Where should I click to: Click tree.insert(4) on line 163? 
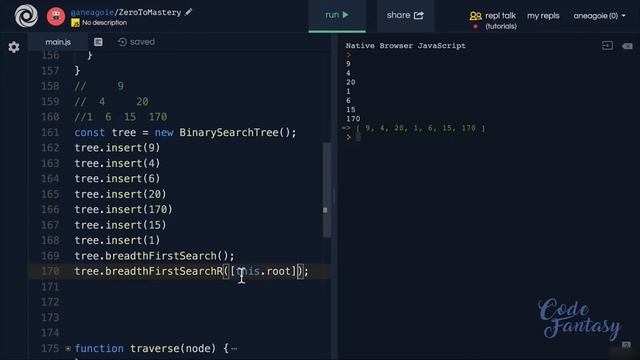117,163
